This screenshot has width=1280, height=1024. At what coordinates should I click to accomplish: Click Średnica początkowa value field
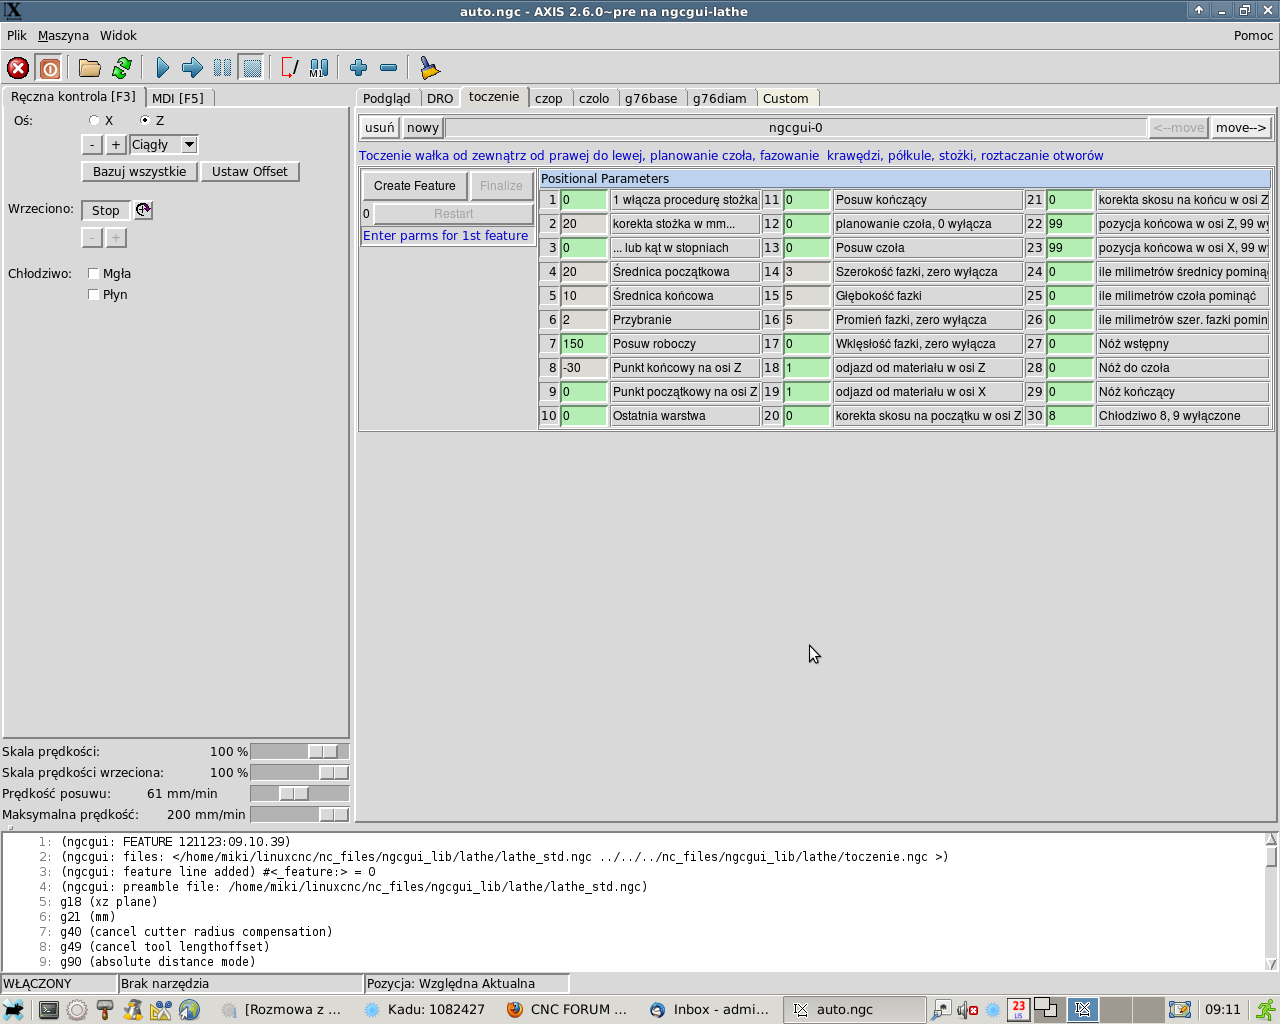click(x=584, y=272)
